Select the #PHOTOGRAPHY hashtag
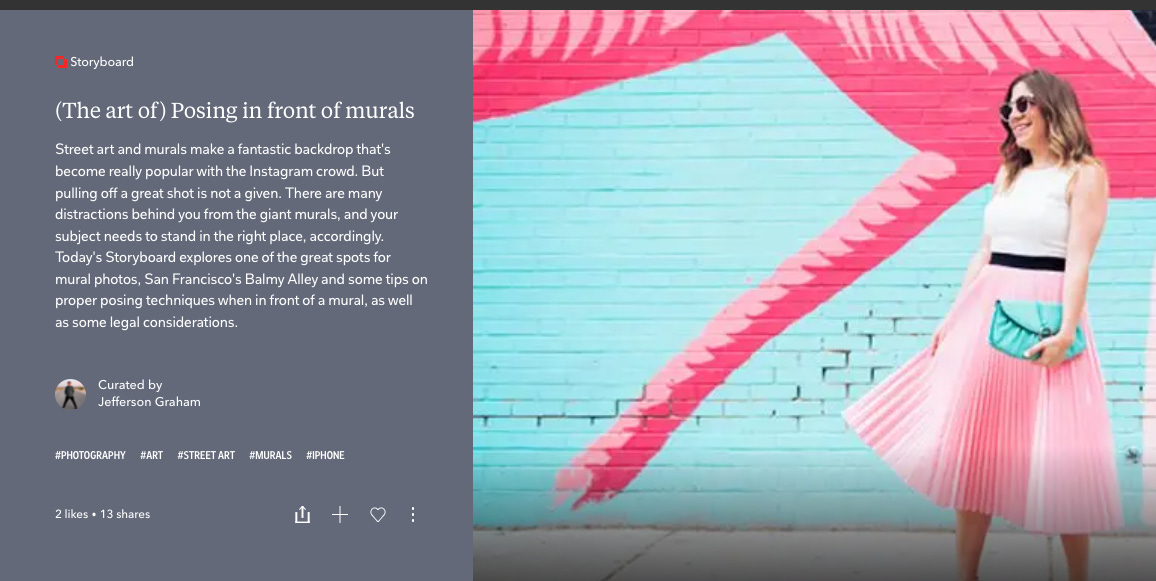This screenshot has width=1156, height=581. [90, 456]
